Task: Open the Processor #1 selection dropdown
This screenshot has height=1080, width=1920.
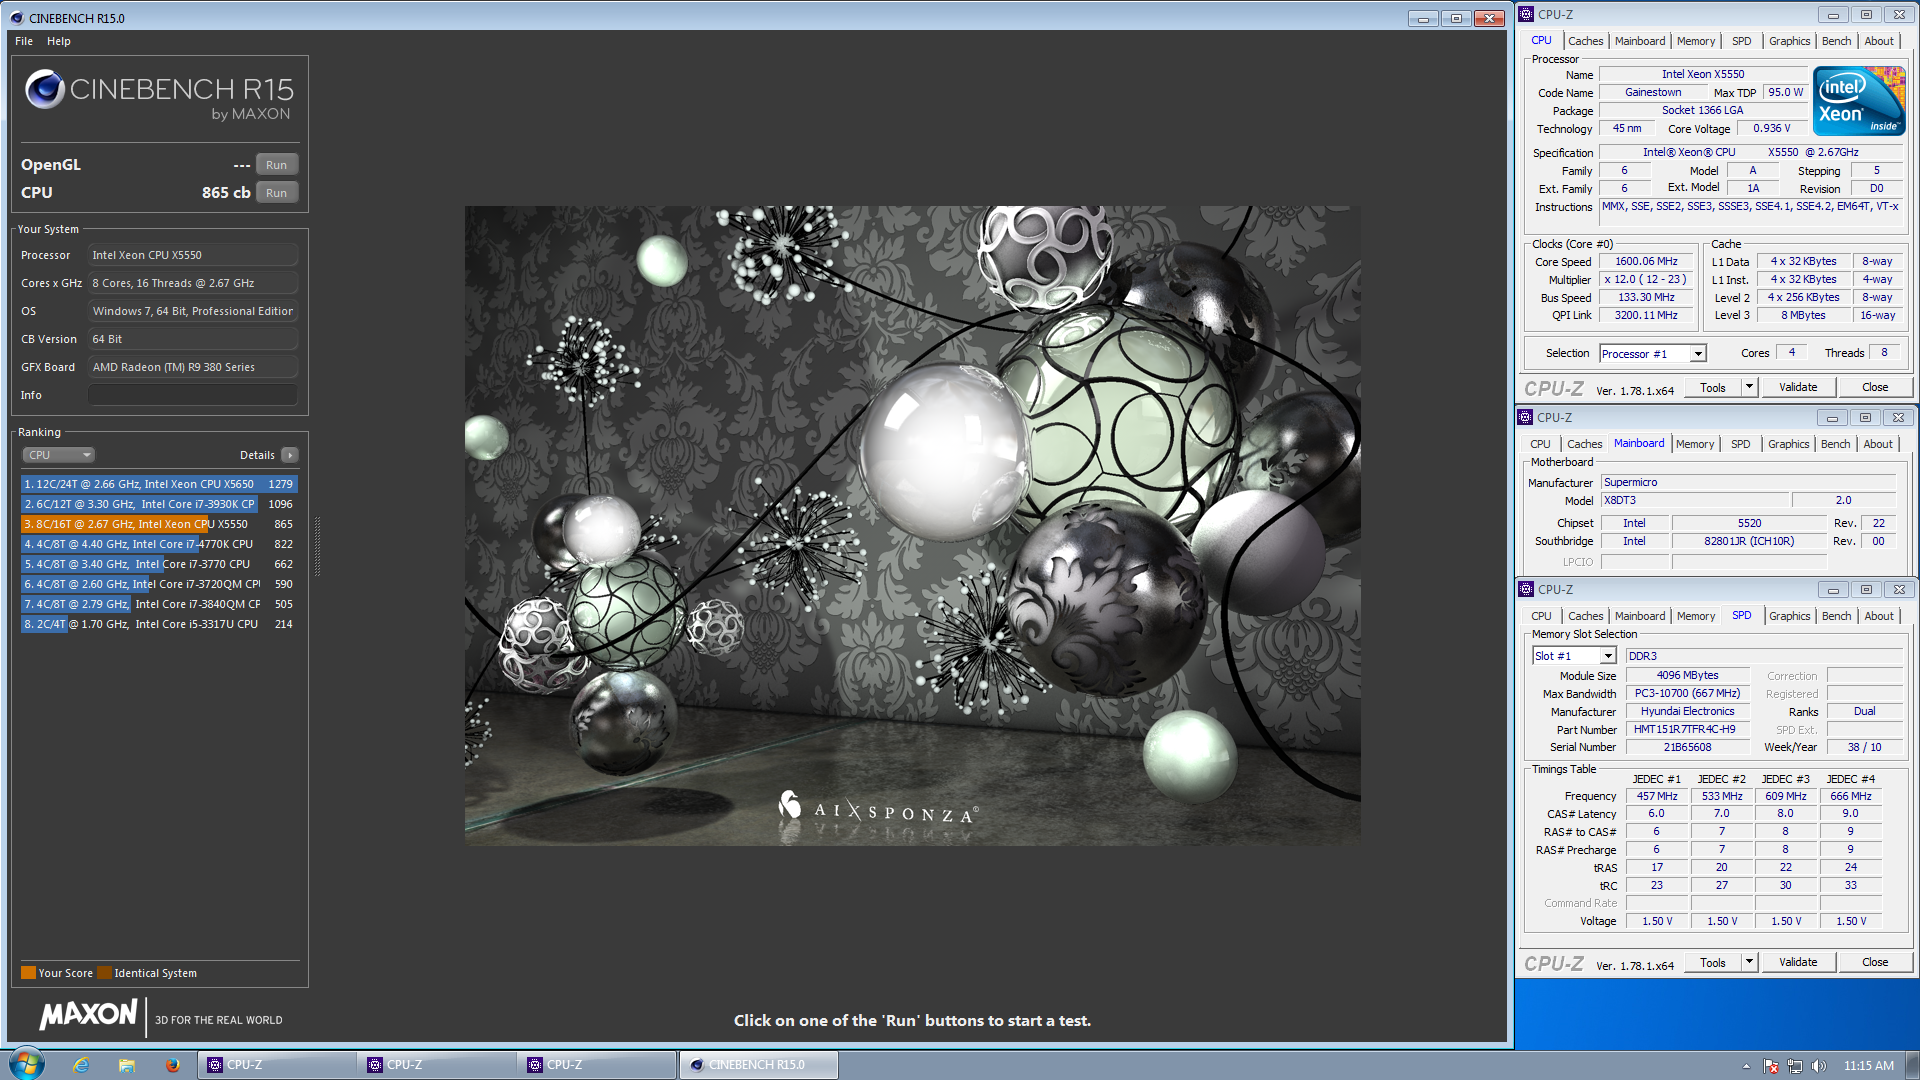Action: tap(1652, 354)
